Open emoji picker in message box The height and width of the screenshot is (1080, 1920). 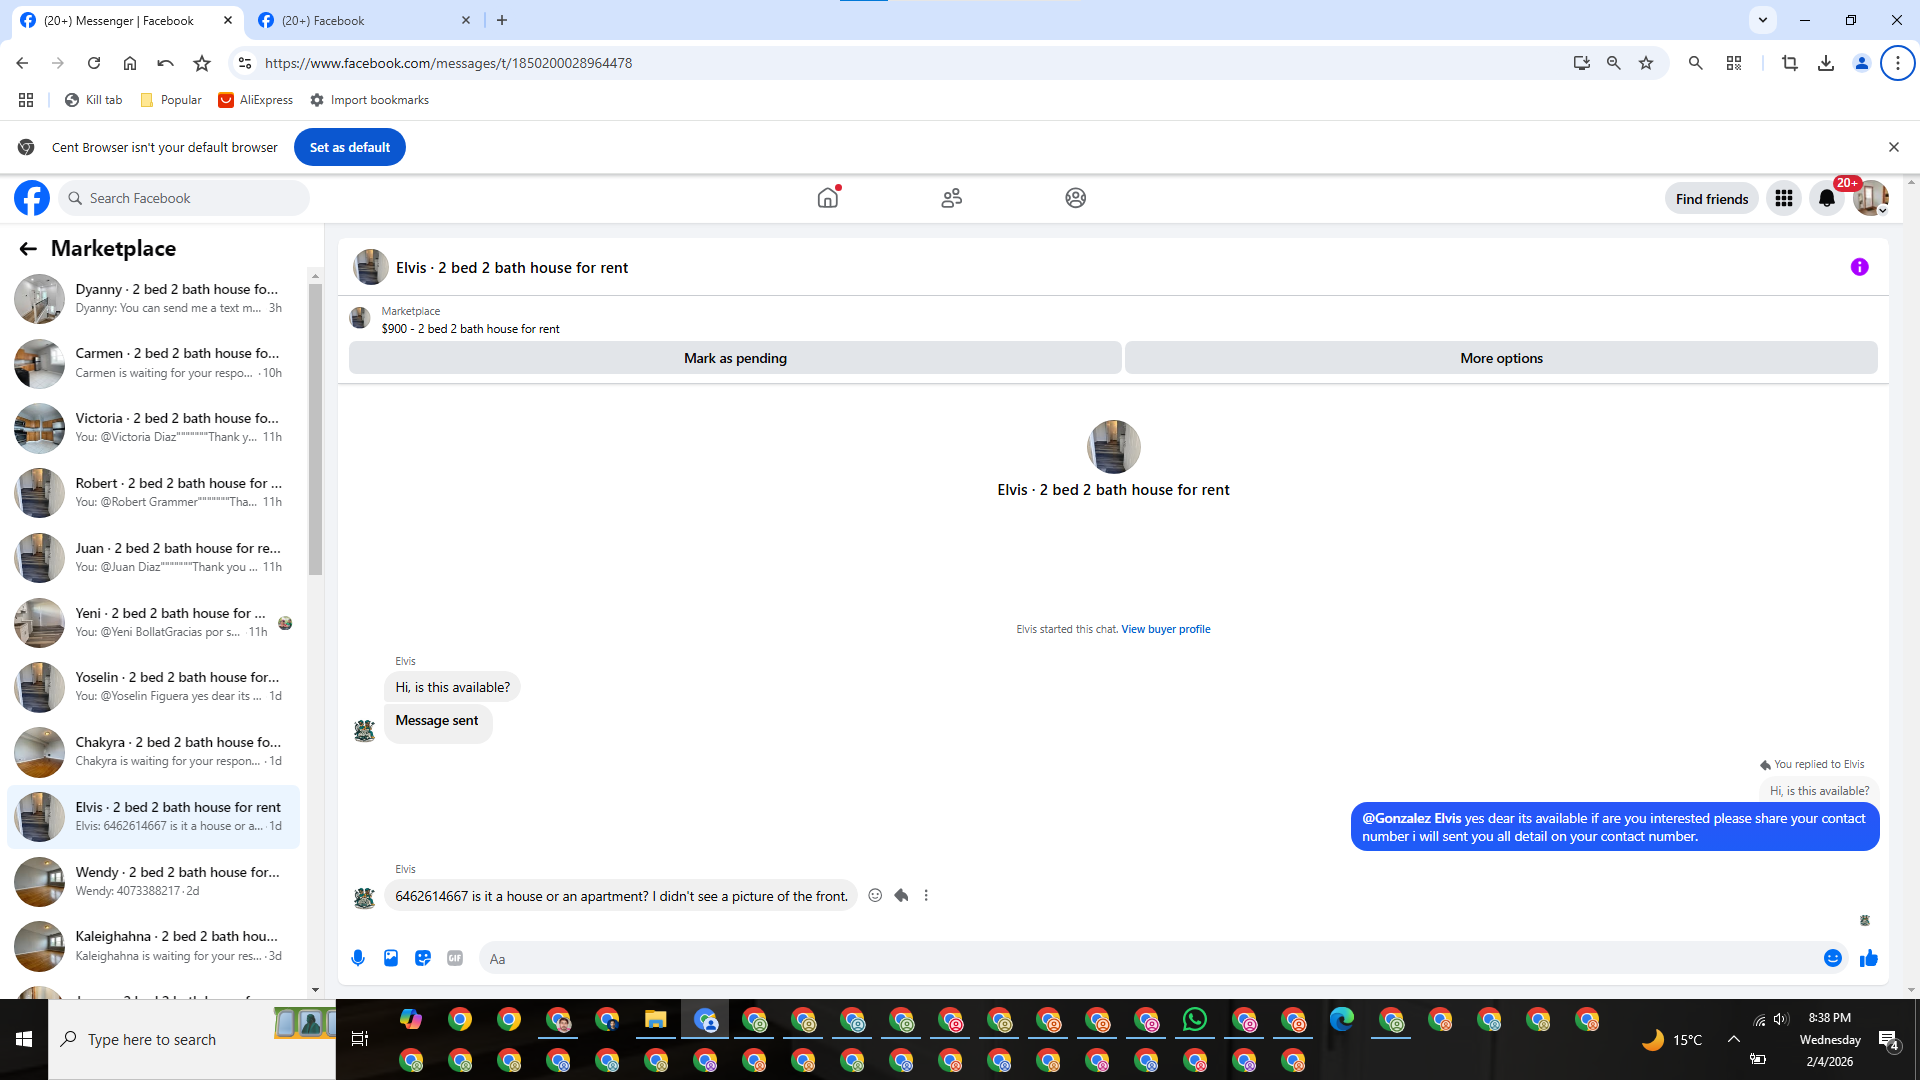pyautogui.click(x=1832, y=958)
